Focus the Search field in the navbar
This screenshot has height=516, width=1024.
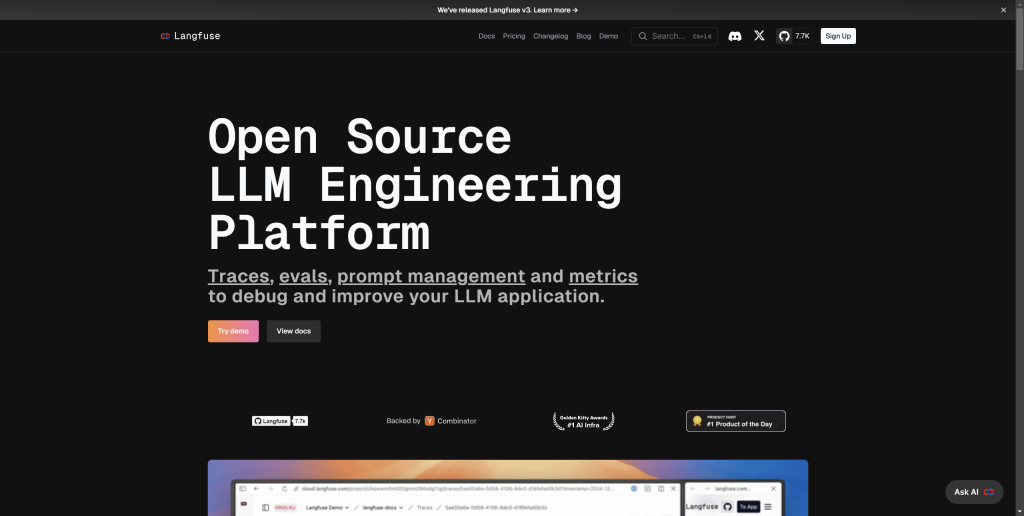pyautogui.click(x=675, y=36)
